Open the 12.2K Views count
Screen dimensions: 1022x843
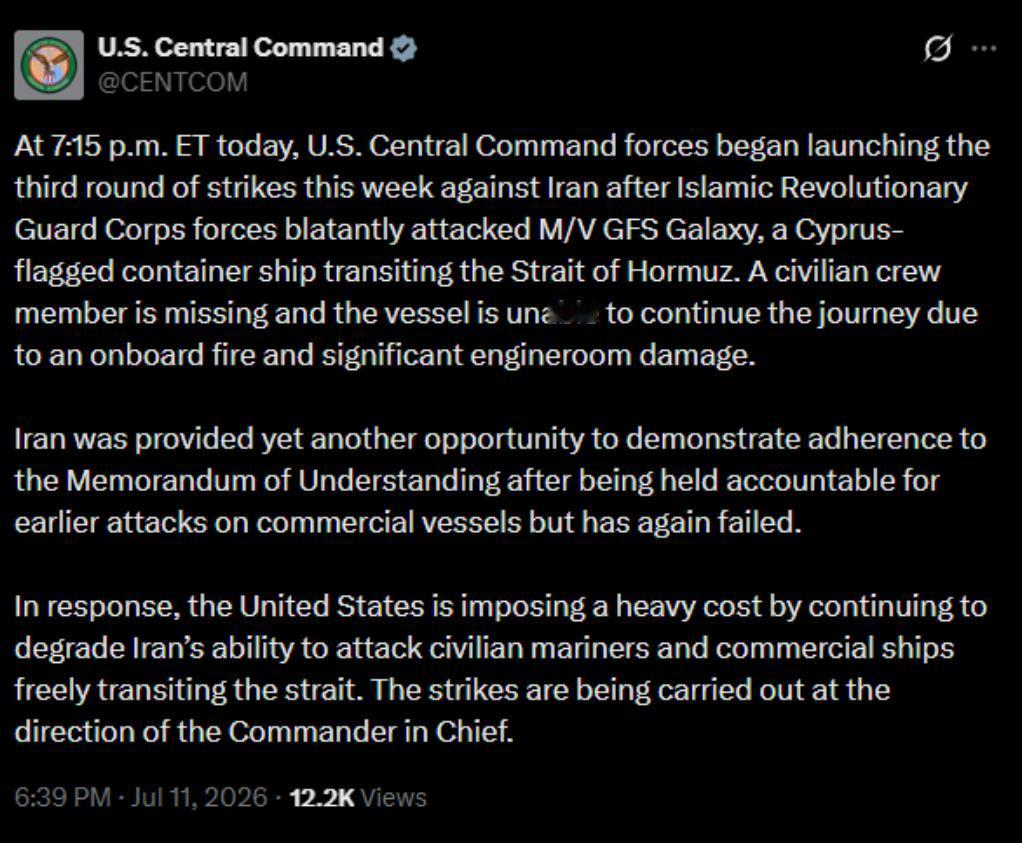[x=358, y=797]
